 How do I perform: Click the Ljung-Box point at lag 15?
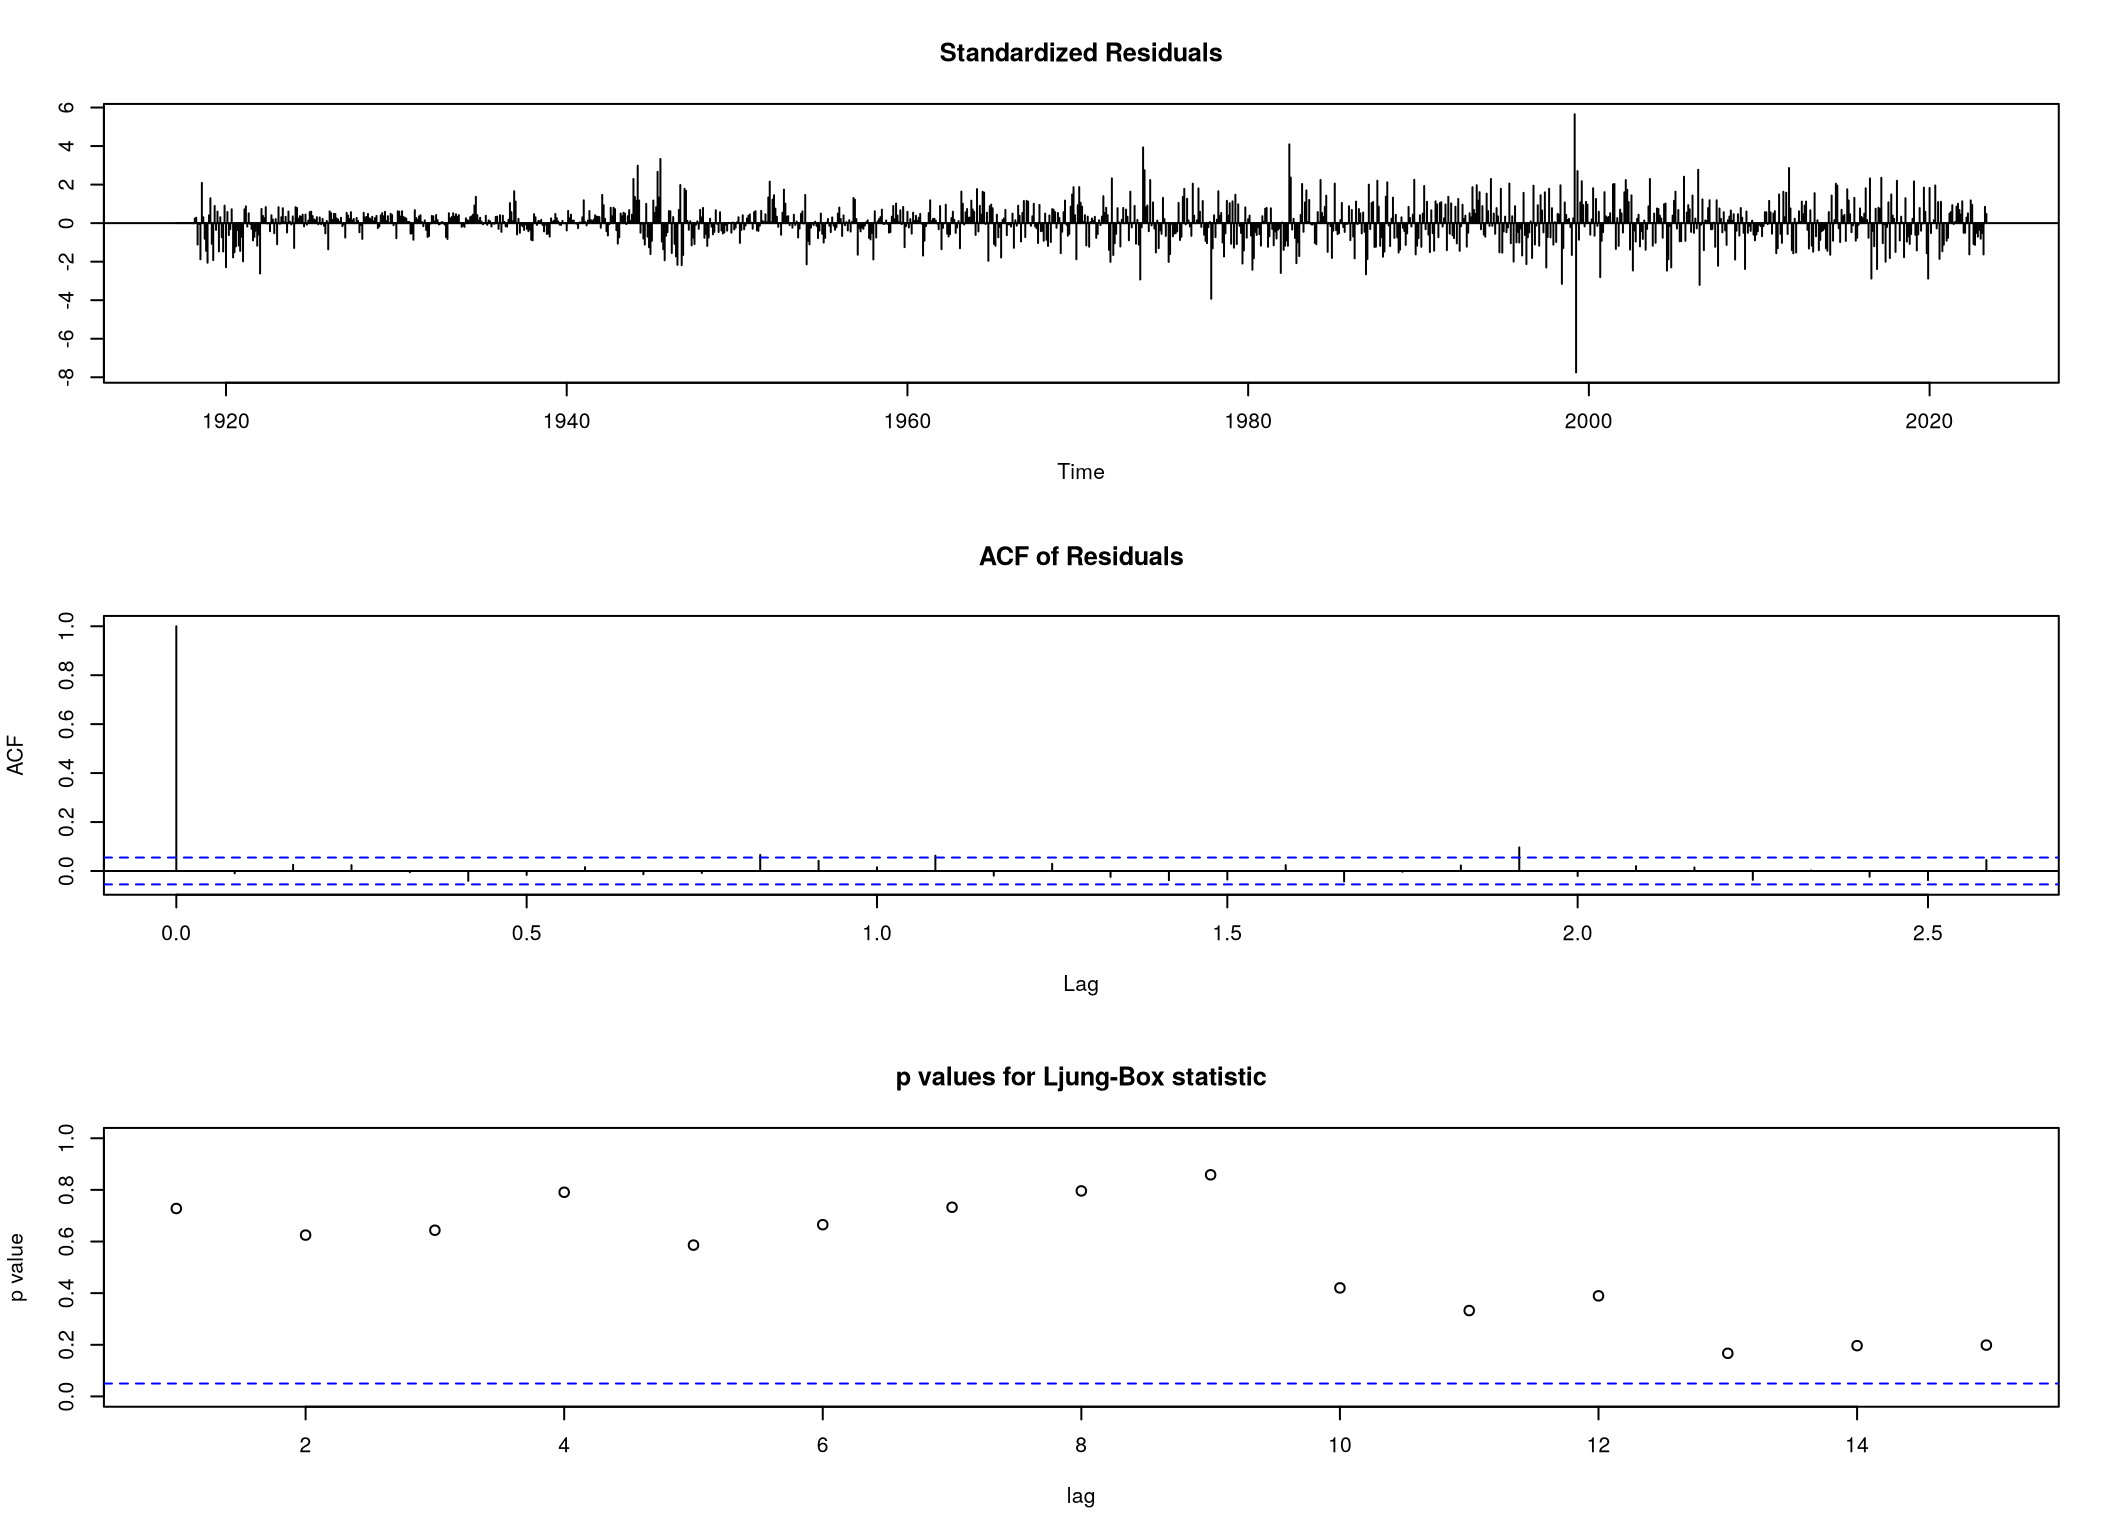coord(1986,1345)
